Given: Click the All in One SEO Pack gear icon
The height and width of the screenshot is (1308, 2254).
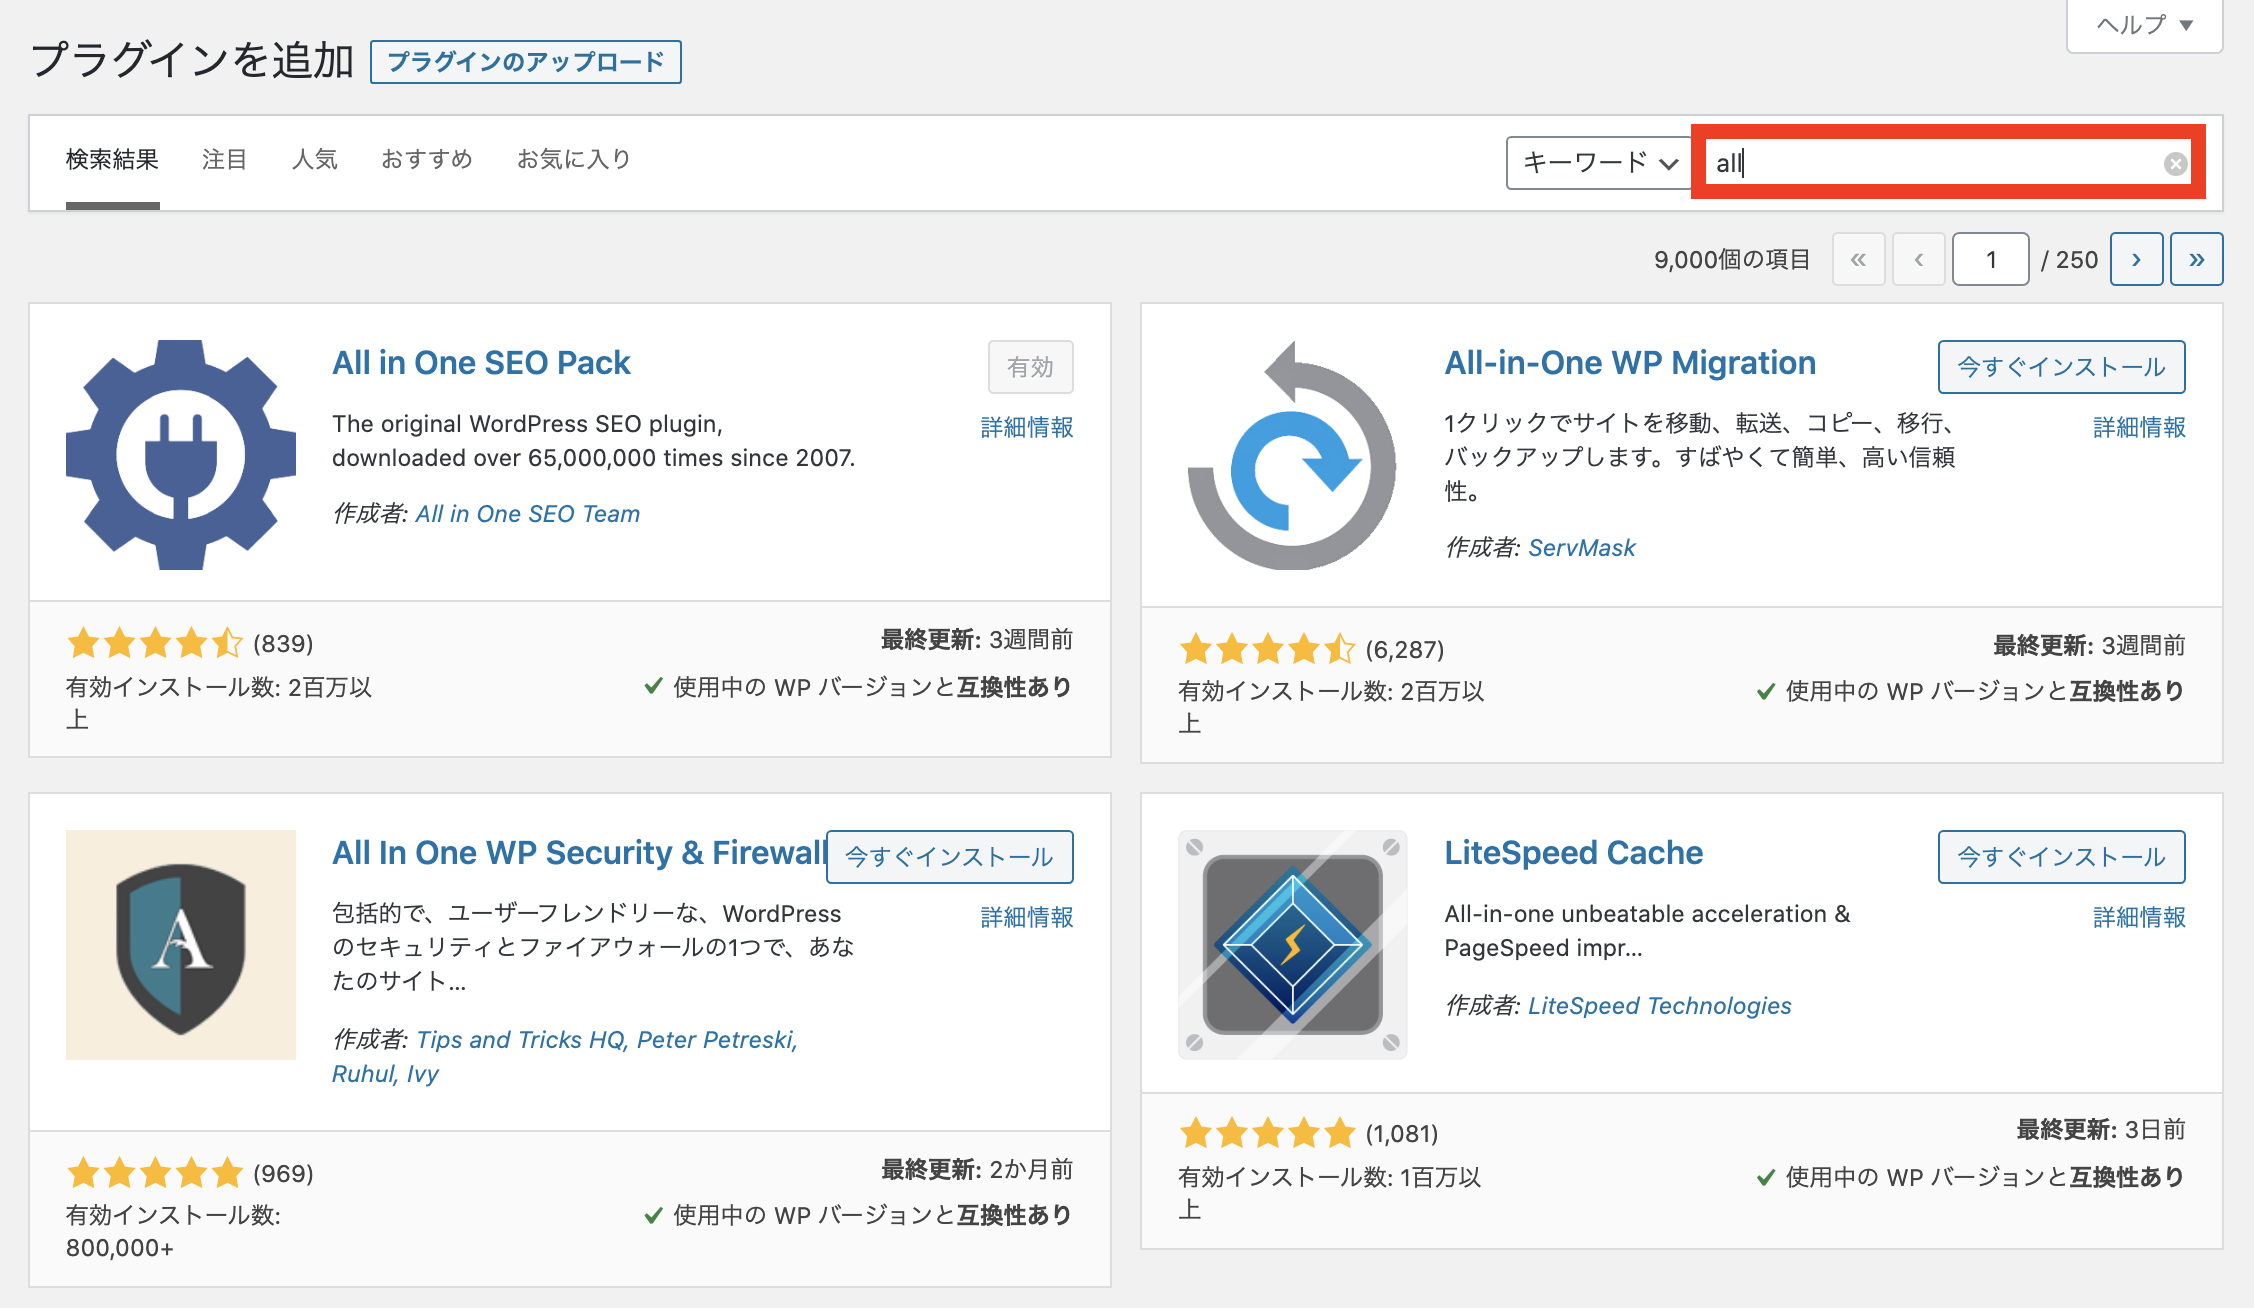Looking at the screenshot, I should 181,455.
